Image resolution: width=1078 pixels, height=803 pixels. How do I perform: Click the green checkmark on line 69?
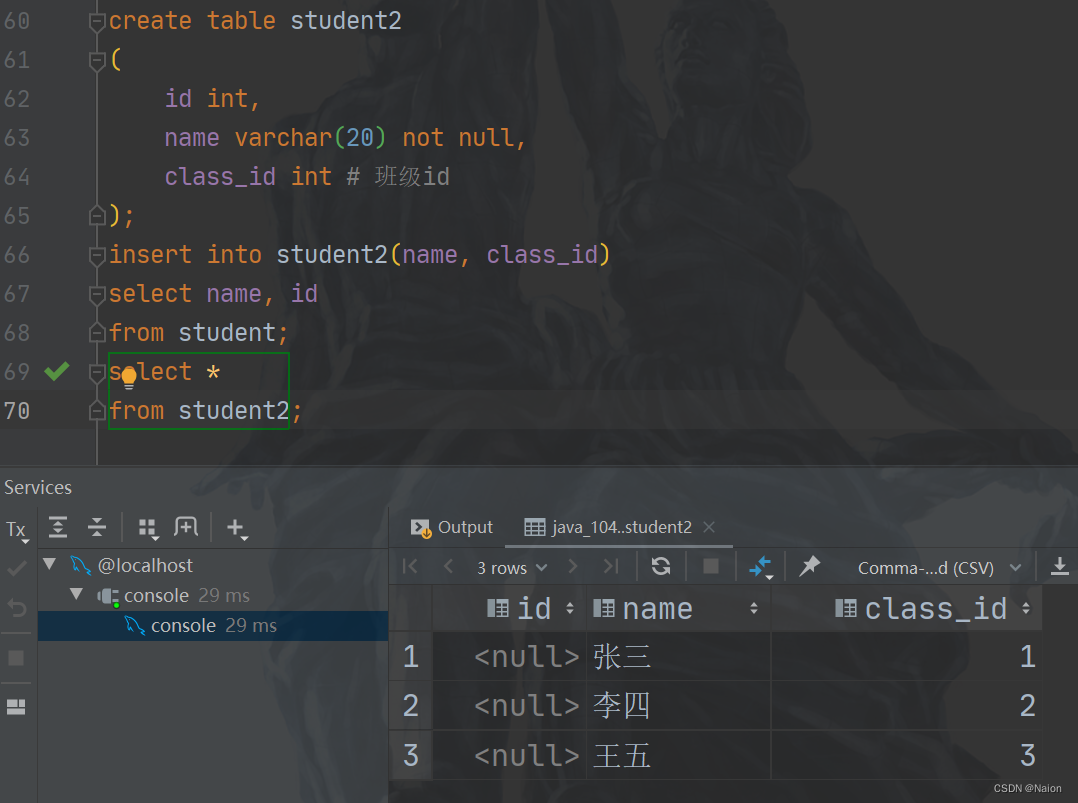coord(56,371)
